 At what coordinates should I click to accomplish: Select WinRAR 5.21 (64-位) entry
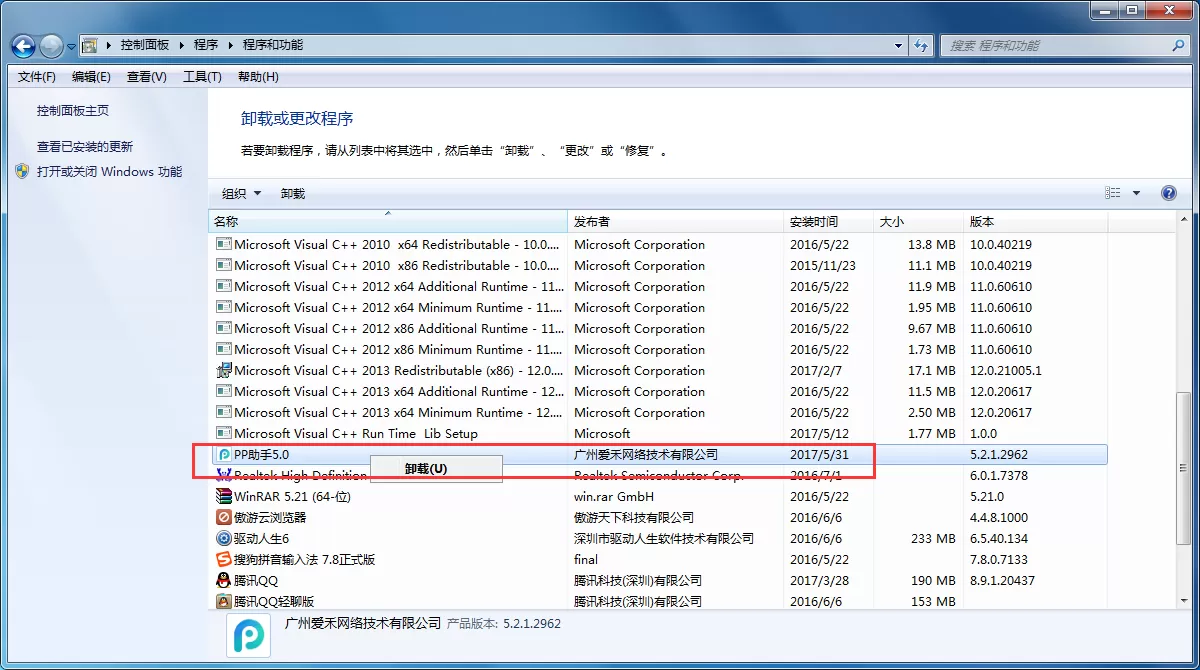click(x=292, y=496)
